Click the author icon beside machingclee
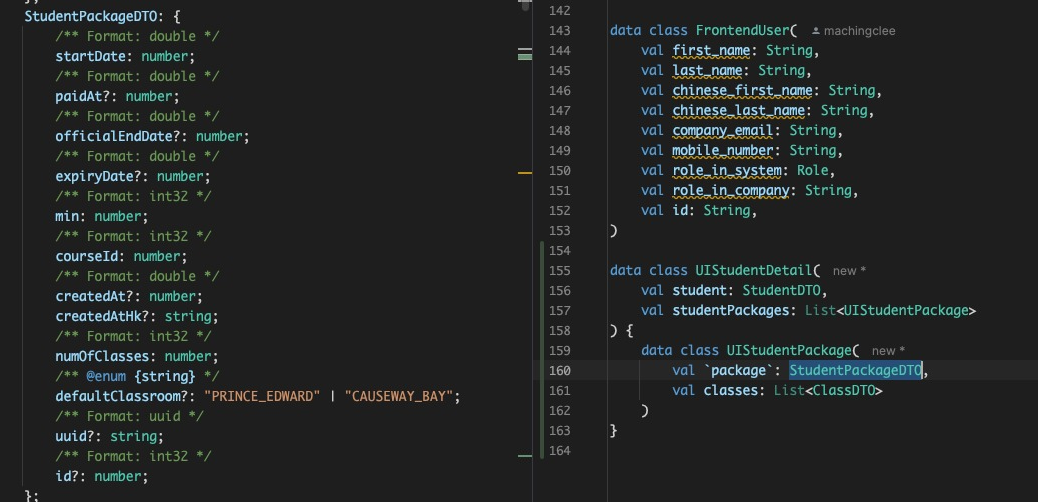 (816, 31)
